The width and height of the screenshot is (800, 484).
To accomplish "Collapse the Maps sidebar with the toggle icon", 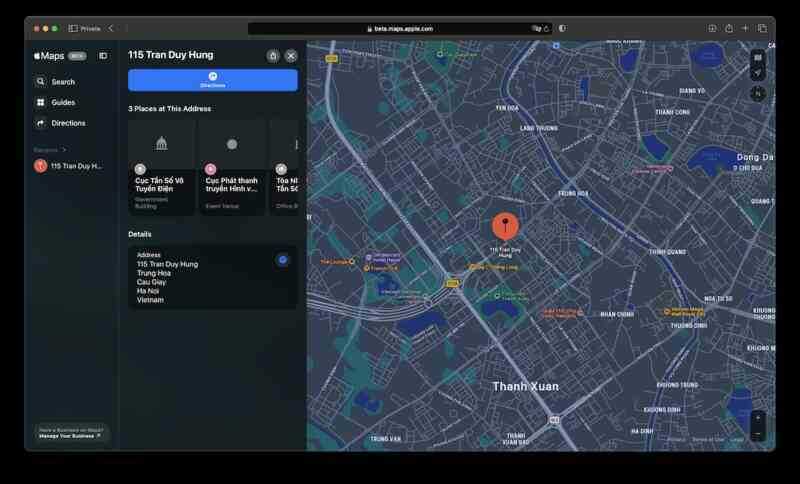I will click(x=103, y=56).
